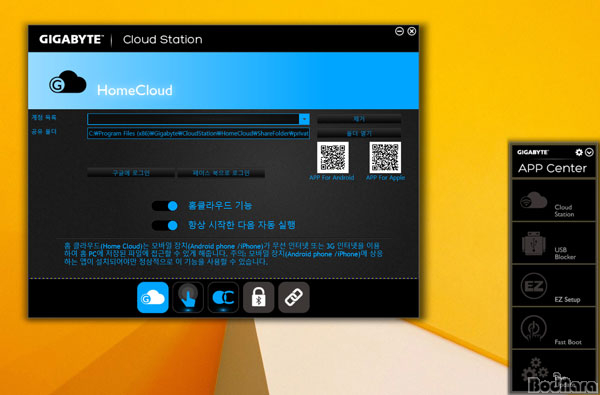Open the Bluetooth auto-lock padlock icon
The width and height of the screenshot is (600, 395).
point(259,297)
